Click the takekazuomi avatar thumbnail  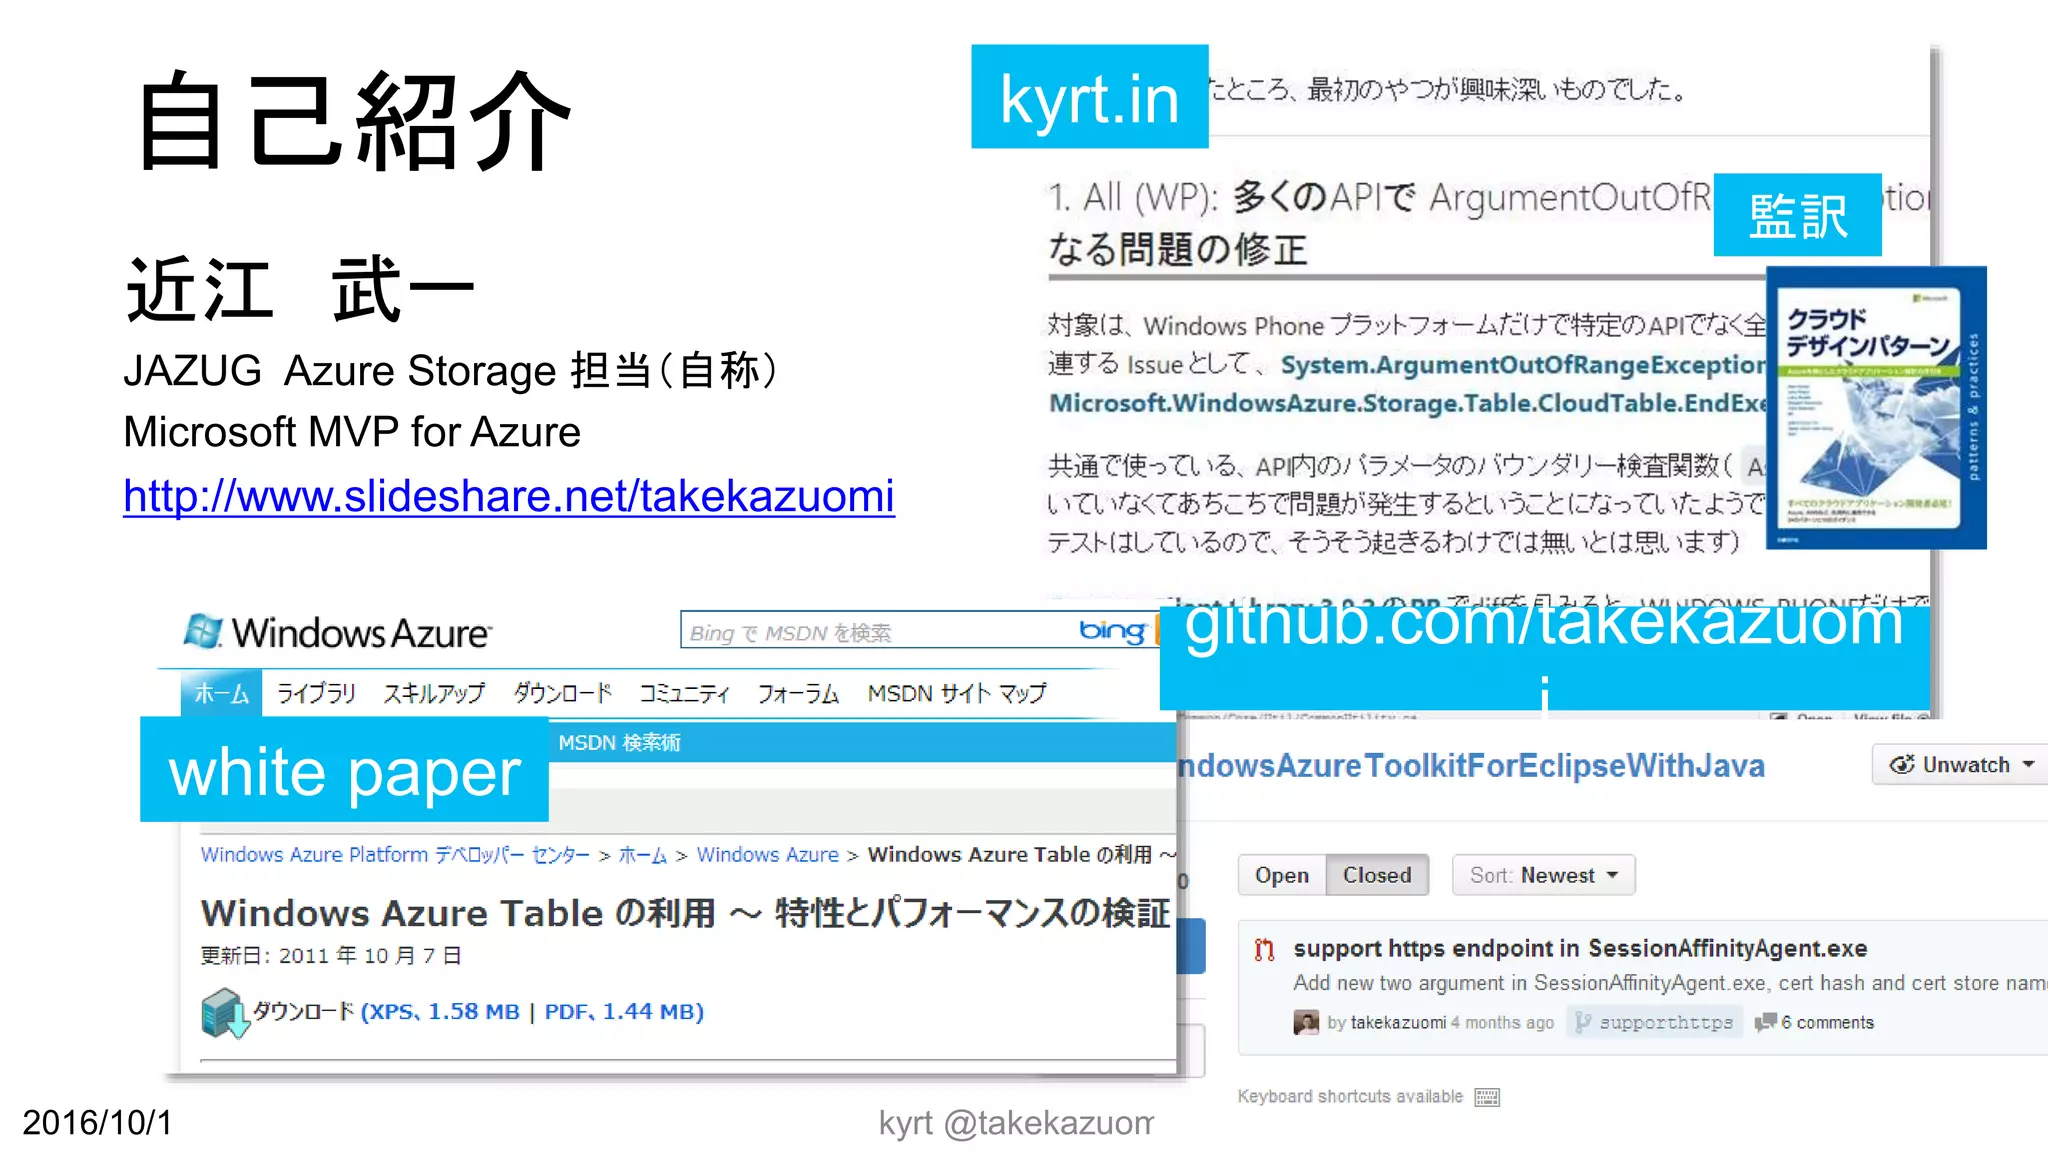click(x=1306, y=1022)
